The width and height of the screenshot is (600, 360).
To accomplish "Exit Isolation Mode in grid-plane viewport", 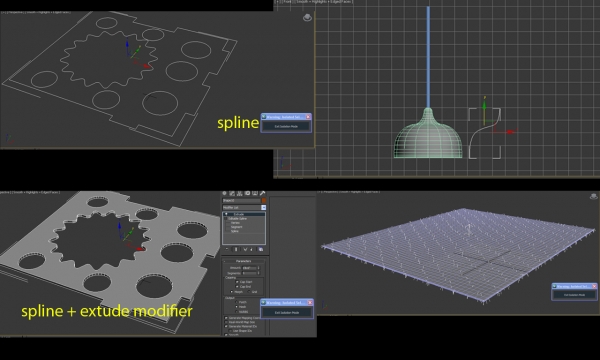I will coord(574,295).
